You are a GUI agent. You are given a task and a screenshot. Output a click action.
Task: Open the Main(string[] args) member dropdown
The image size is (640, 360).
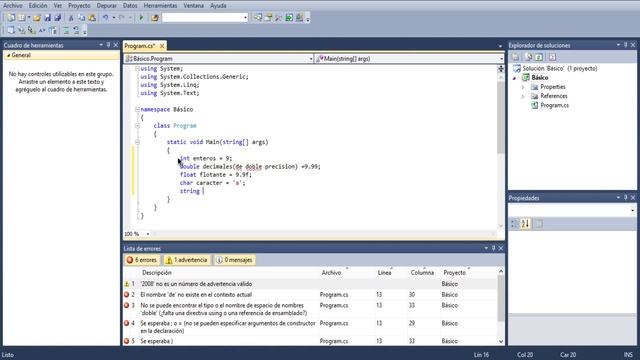pos(501,59)
